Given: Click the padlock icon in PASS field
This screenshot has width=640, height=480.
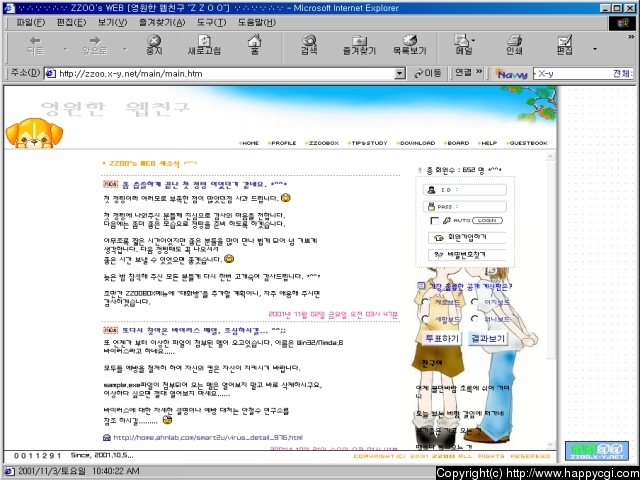Looking at the screenshot, I should (431, 207).
